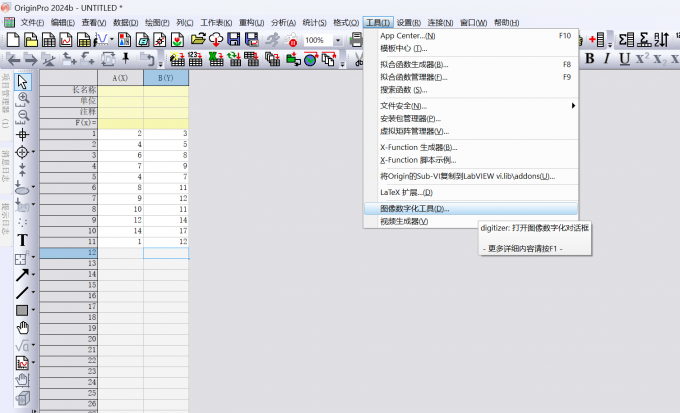Select the Pointer tool
Image resolution: width=680 pixels, height=413 pixels.
[23, 82]
